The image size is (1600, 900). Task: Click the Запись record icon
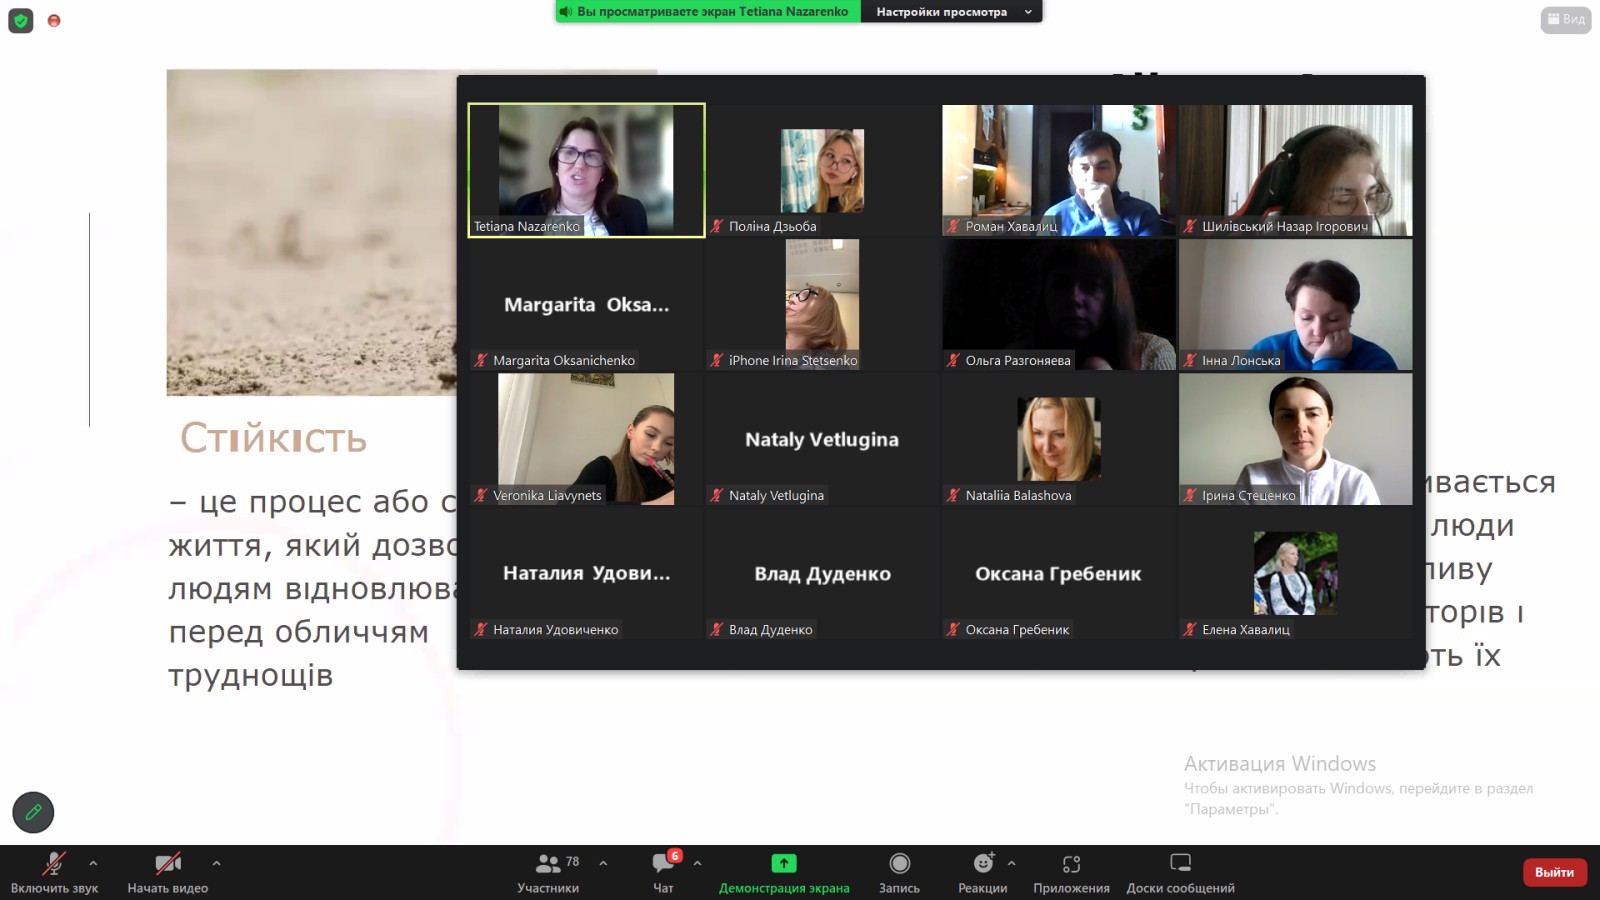899,863
